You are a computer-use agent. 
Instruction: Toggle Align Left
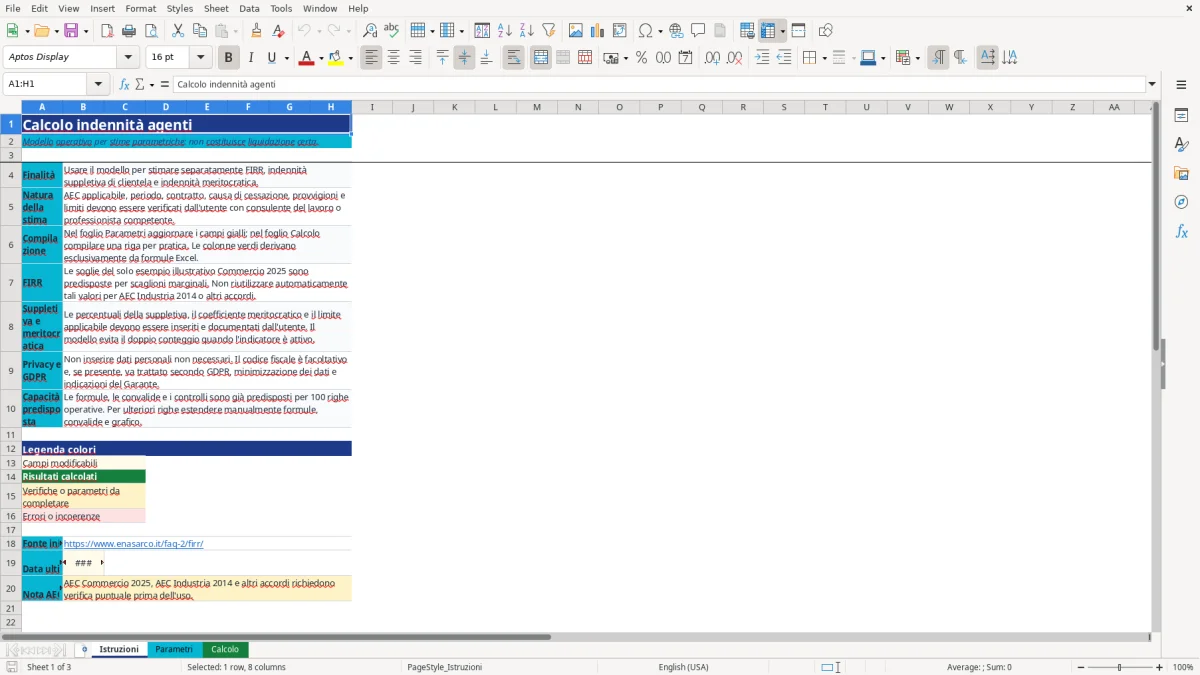tap(372, 58)
